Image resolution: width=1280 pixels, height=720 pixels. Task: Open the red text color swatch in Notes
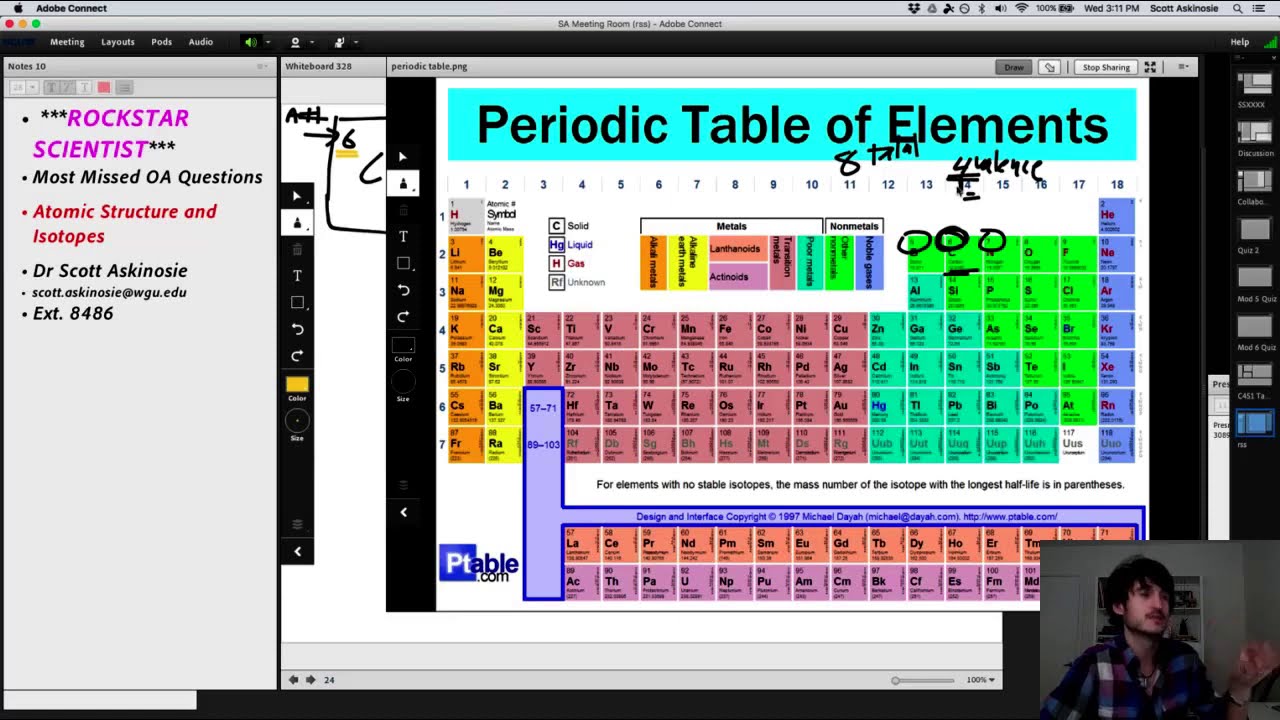point(104,88)
